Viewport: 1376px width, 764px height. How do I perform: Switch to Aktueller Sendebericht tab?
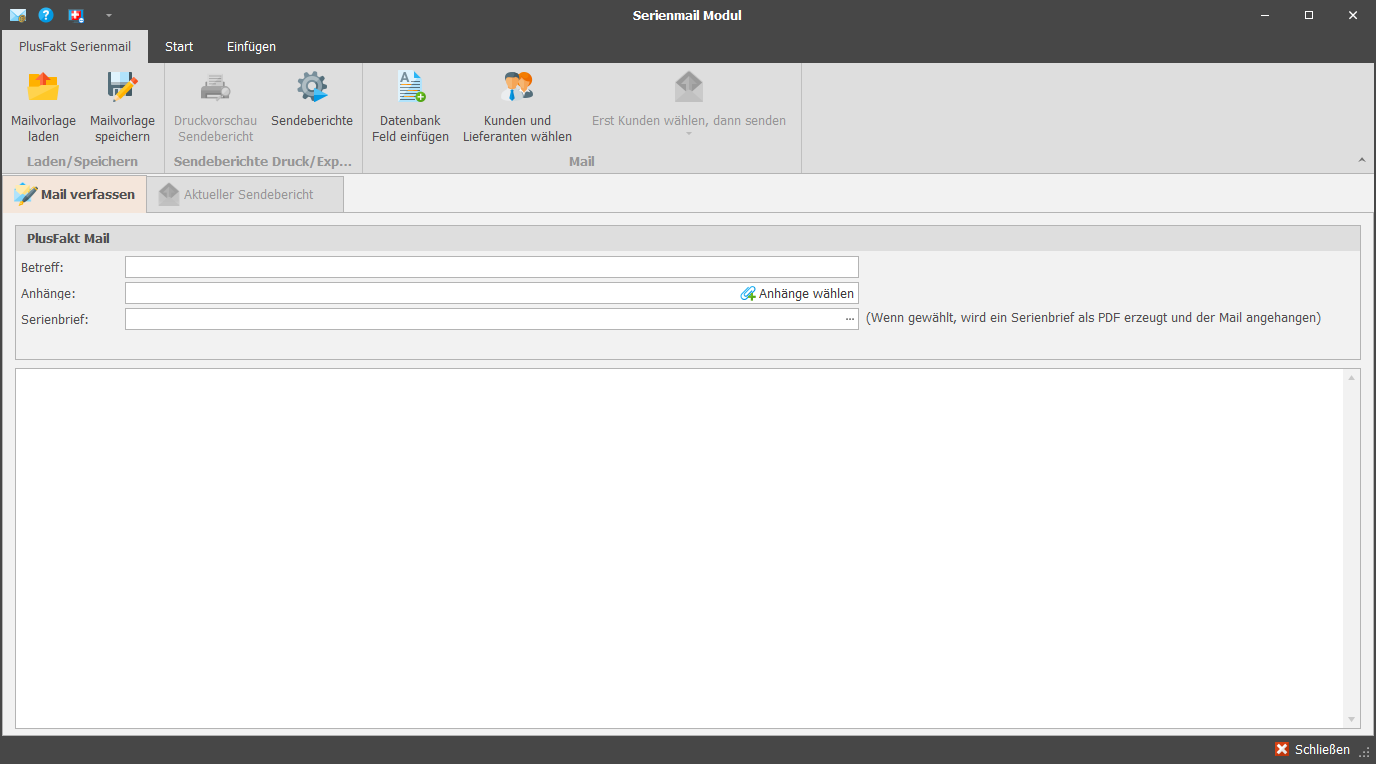coord(245,194)
